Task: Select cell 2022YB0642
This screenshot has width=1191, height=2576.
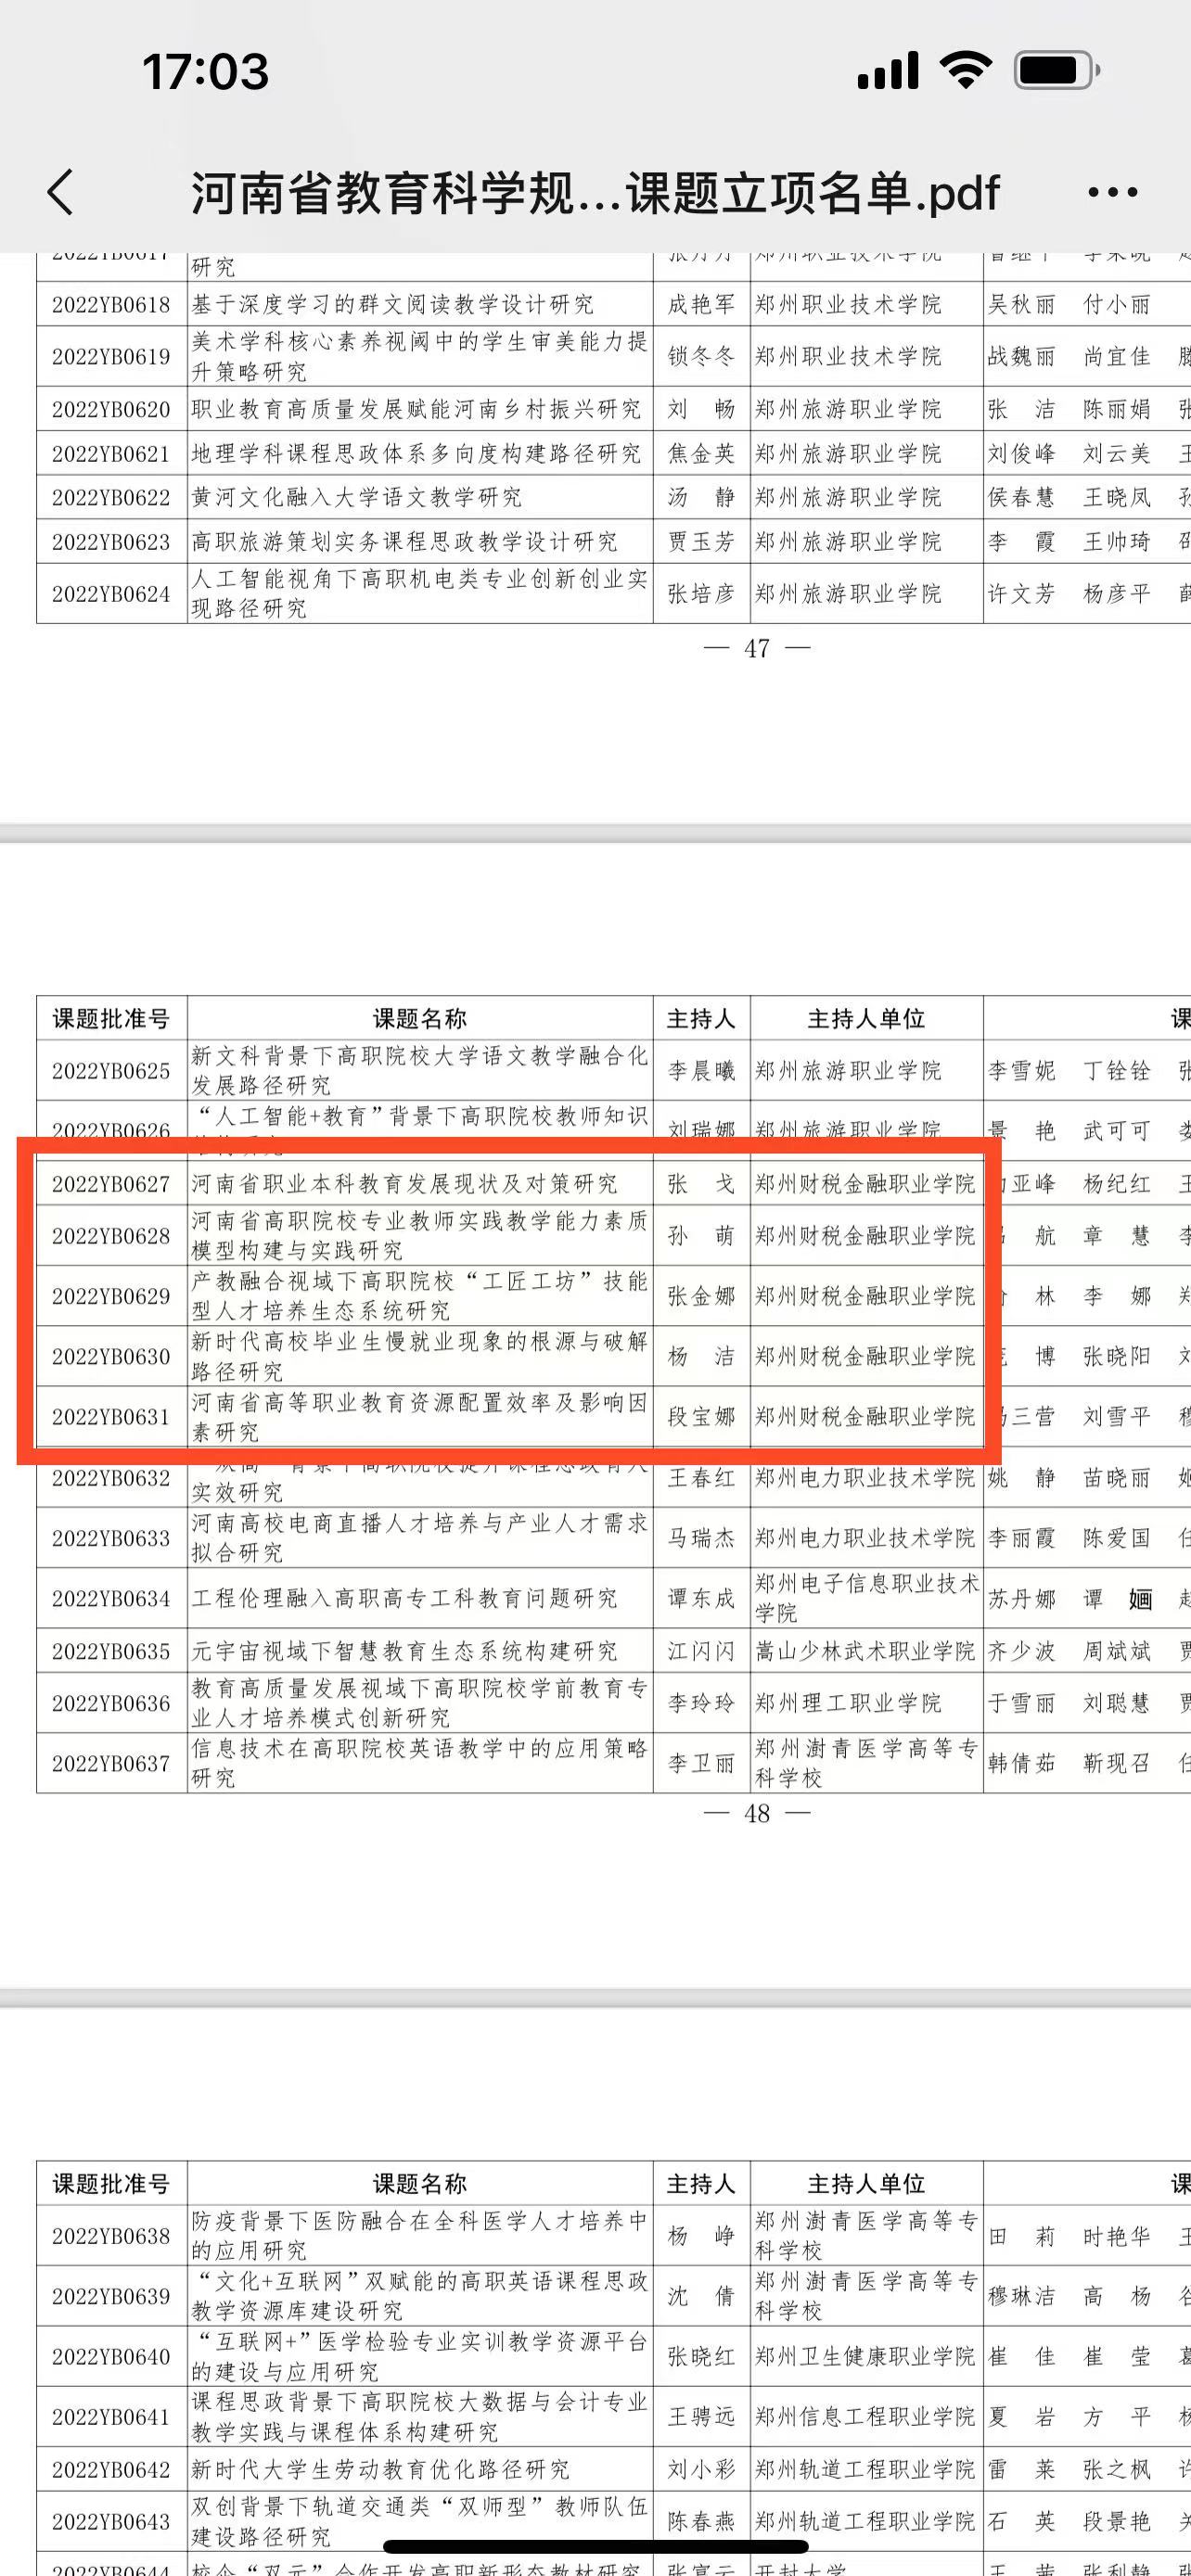Action: pos(111,2470)
